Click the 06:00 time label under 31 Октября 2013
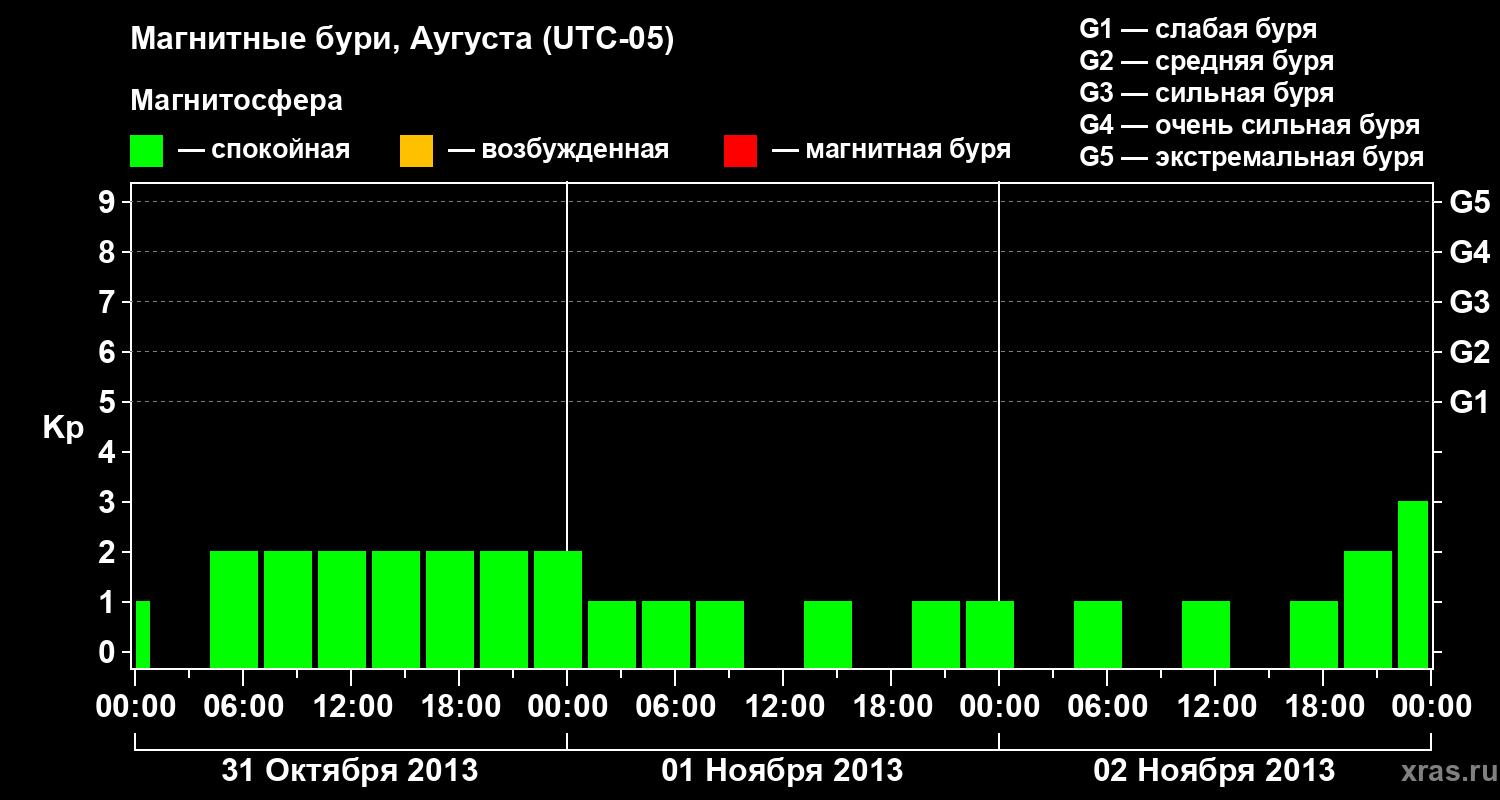The width and height of the screenshot is (1500, 800). click(242, 707)
